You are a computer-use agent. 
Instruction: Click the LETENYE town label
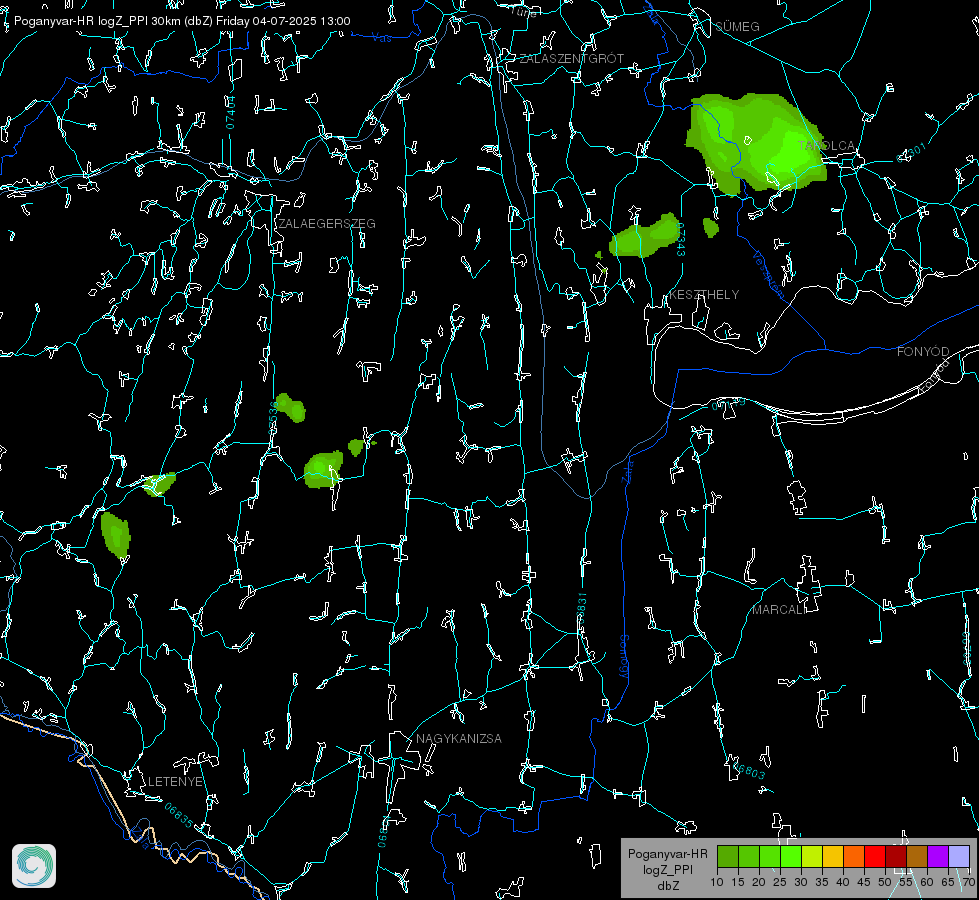pyautogui.click(x=175, y=782)
